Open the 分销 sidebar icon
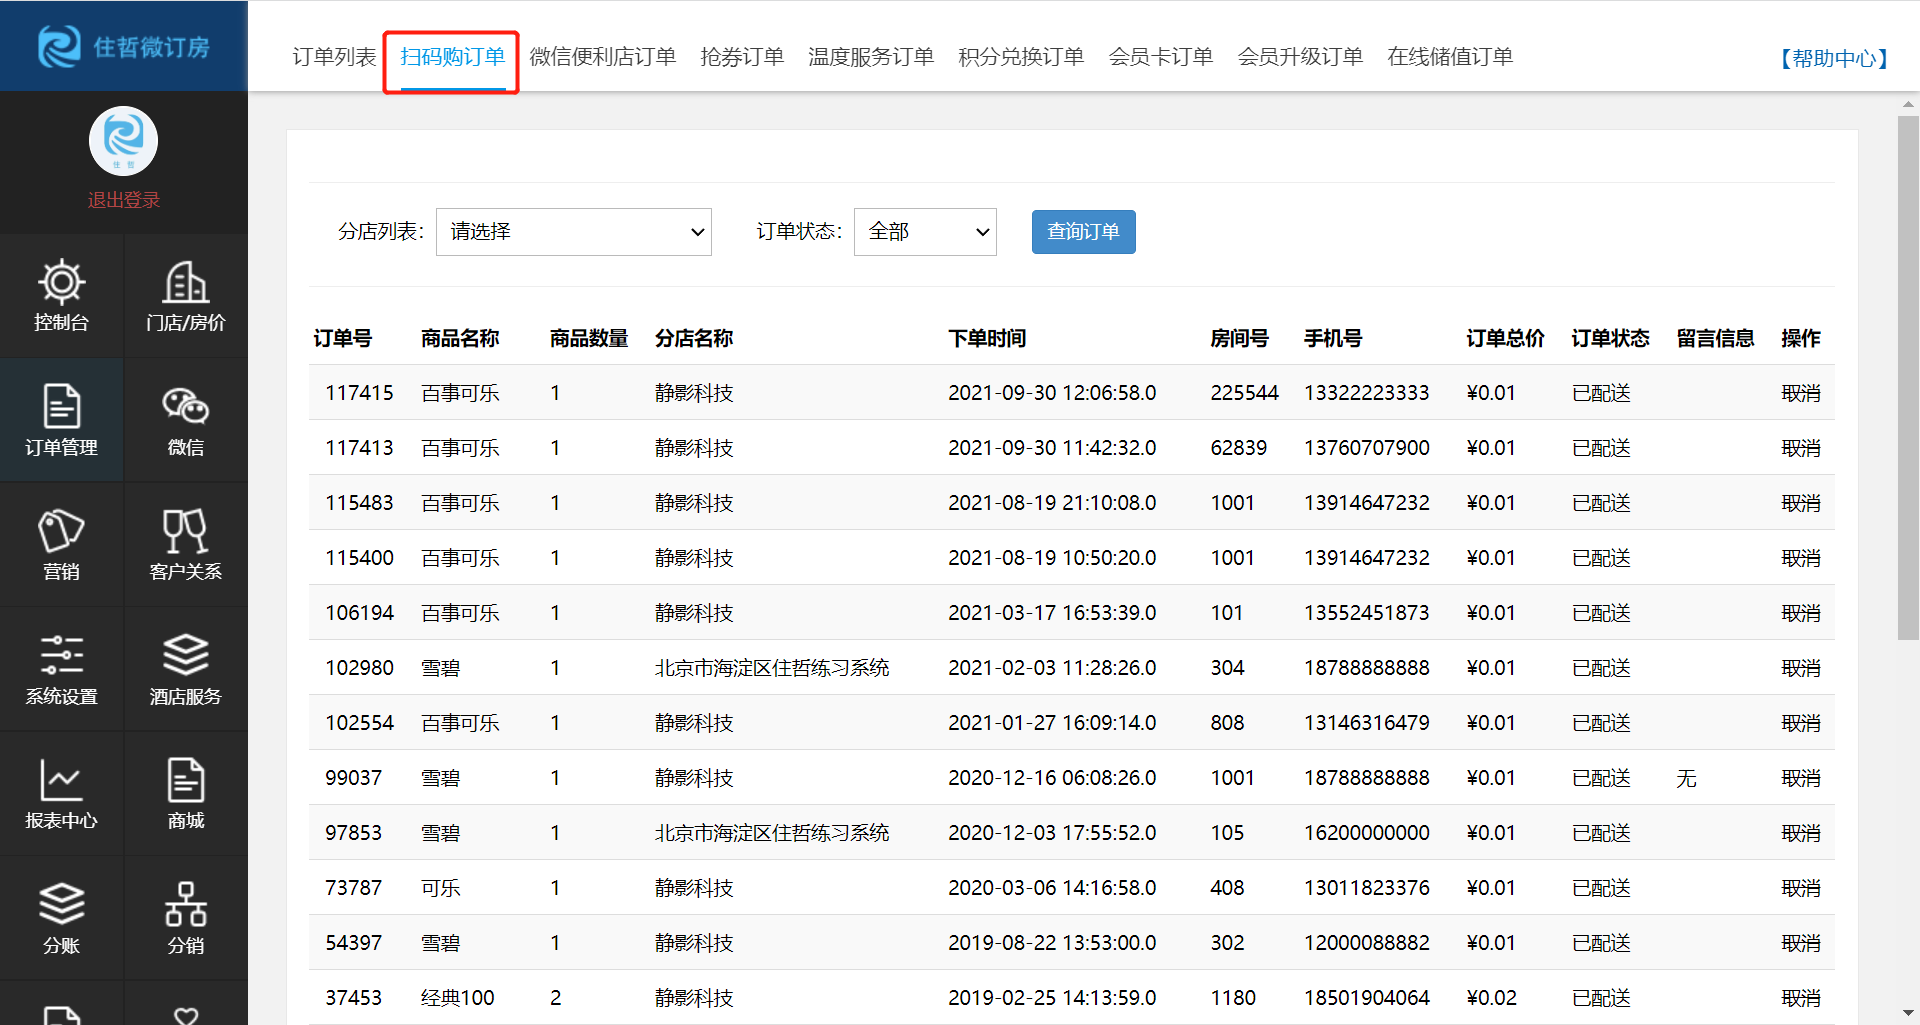Image resolution: width=1920 pixels, height=1025 pixels. [x=186, y=918]
